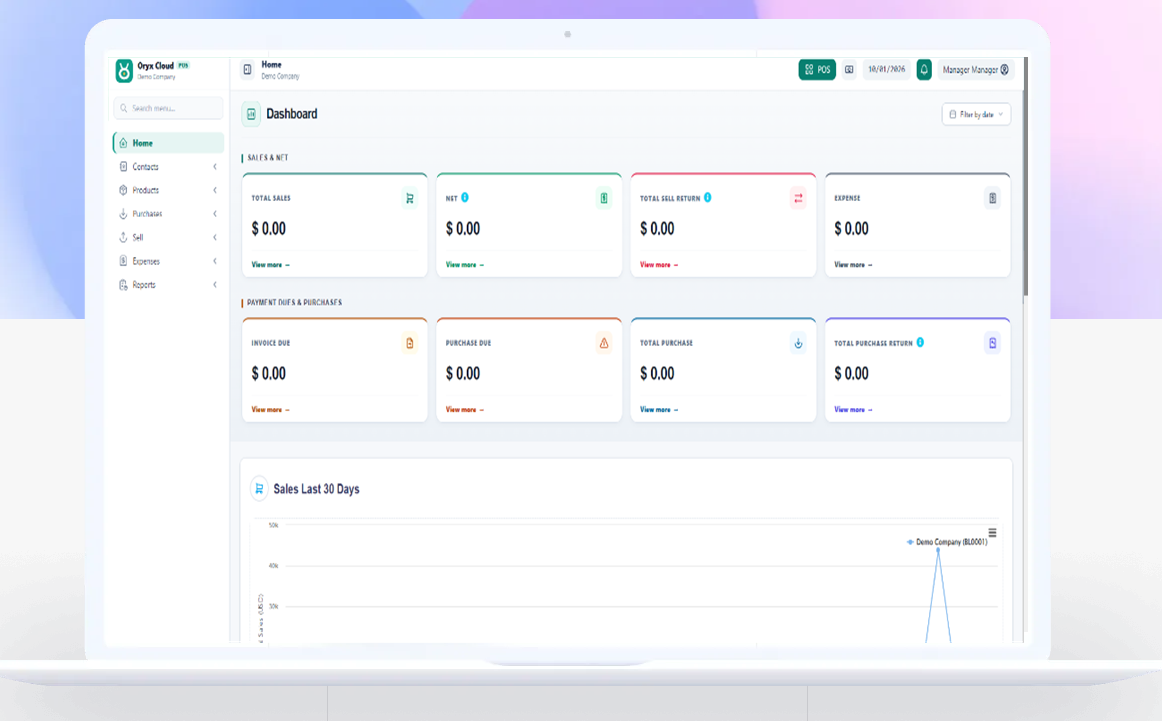
Task: Open the Contacts sidebar menu
Action: point(168,167)
